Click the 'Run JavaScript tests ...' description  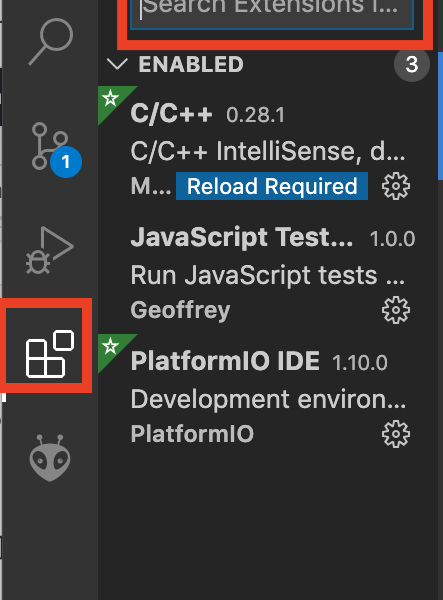[x=268, y=275]
